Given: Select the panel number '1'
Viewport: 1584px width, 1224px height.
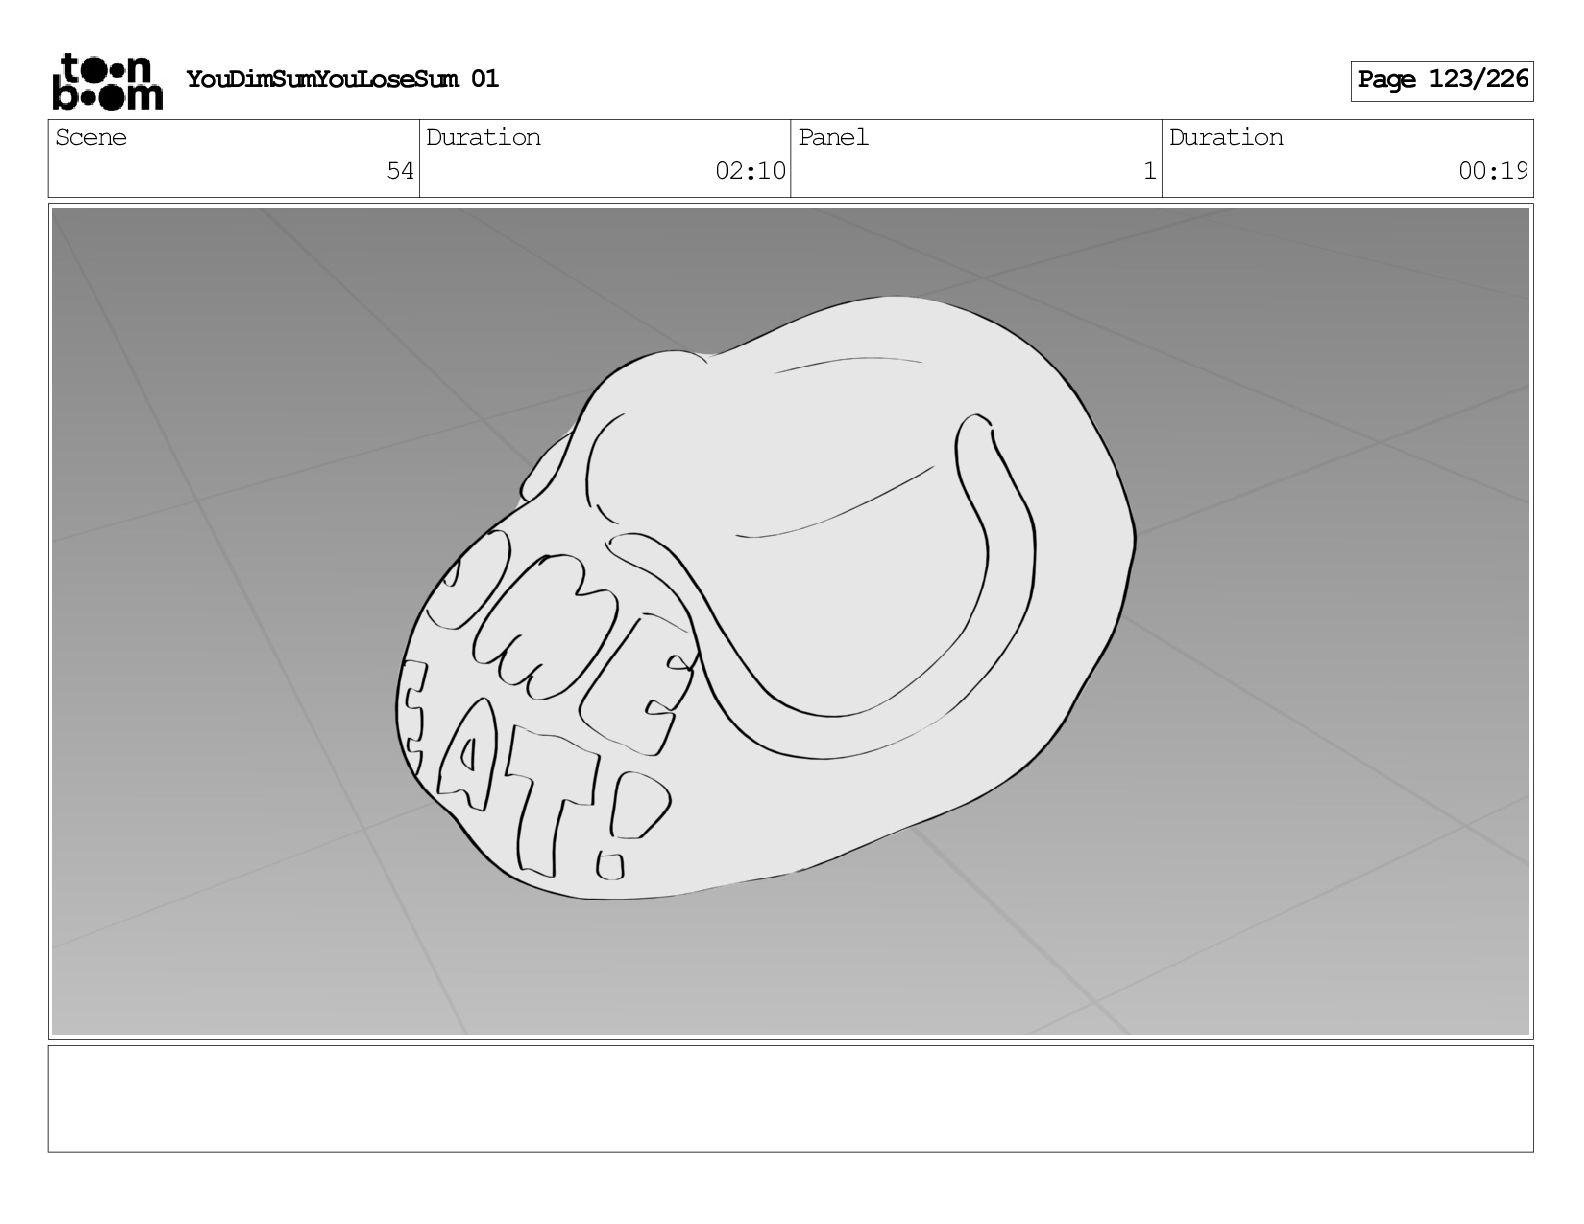Looking at the screenshot, I should [x=1150, y=171].
